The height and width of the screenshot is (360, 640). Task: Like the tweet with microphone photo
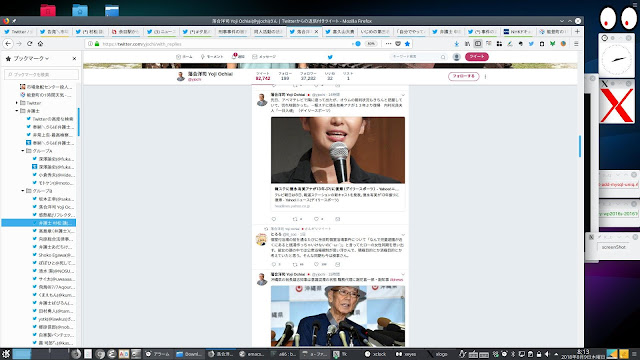[316, 219]
